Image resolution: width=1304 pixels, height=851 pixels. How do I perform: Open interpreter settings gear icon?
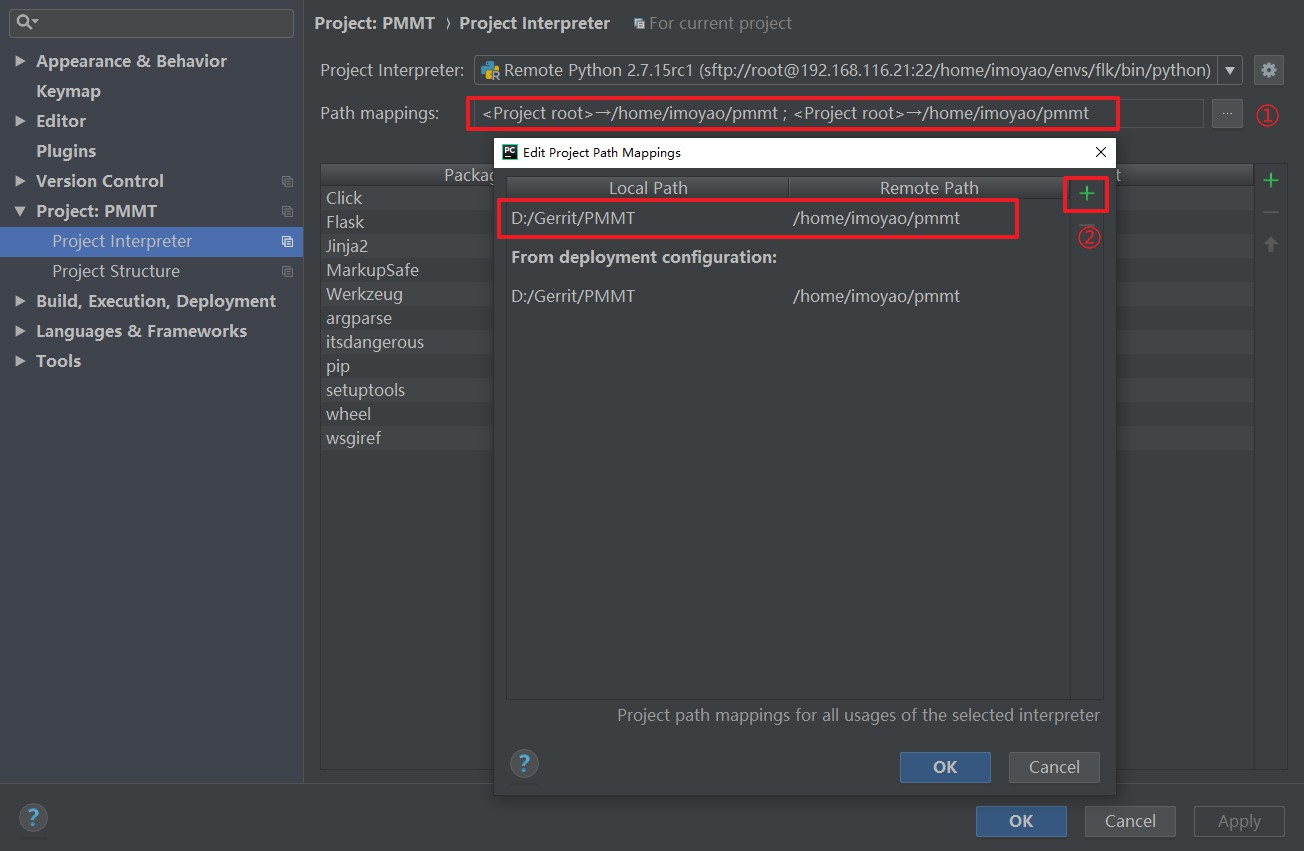tap(1268, 70)
